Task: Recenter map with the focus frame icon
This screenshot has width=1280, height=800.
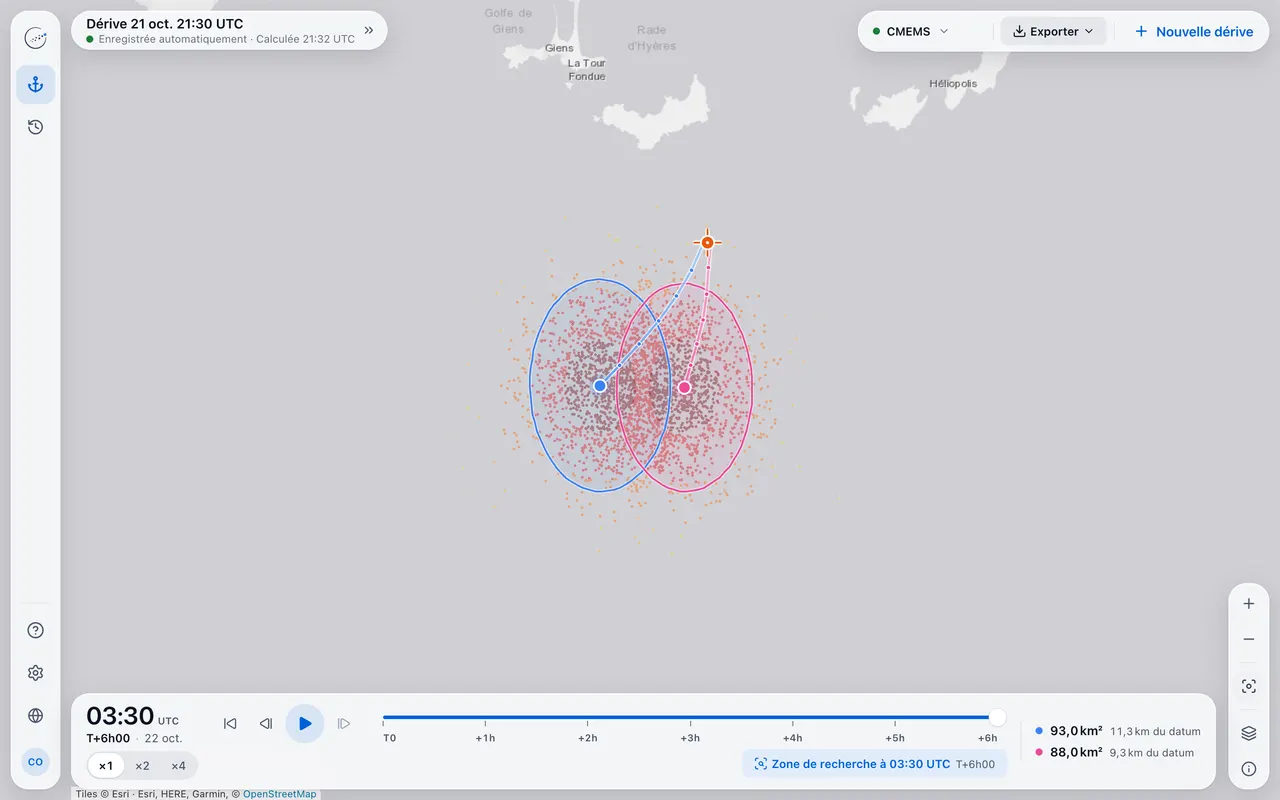Action: (1248, 687)
